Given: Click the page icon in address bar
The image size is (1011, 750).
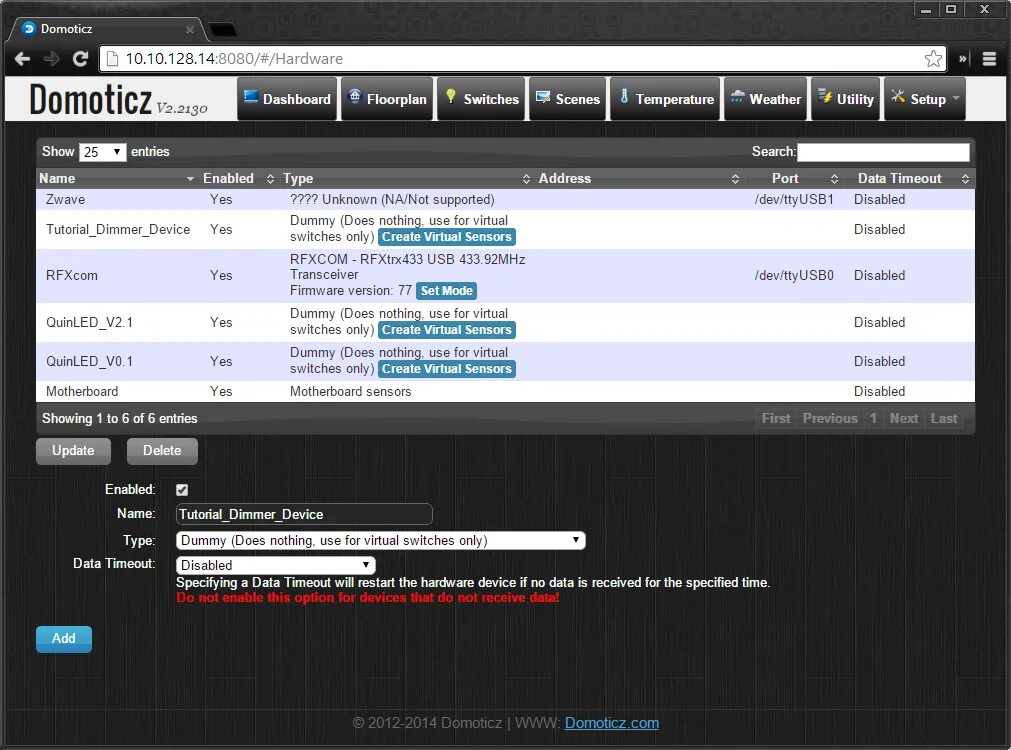Looking at the screenshot, I should (112, 59).
